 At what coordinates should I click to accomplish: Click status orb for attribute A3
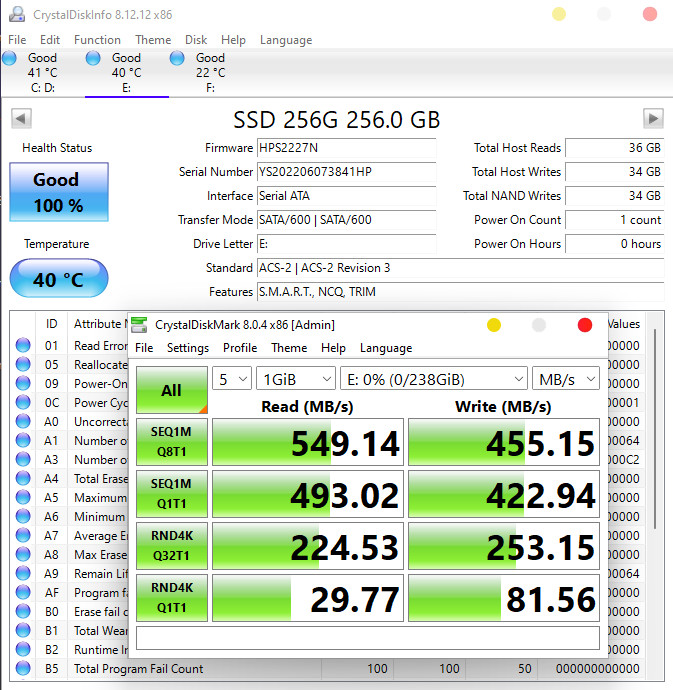coord(23,459)
